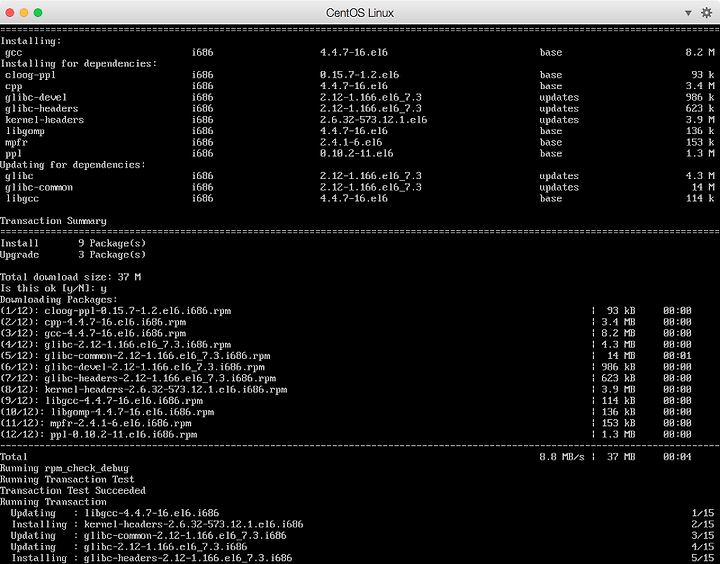
Task: Click the yellow minimize window button
Action: click(x=24, y=13)
